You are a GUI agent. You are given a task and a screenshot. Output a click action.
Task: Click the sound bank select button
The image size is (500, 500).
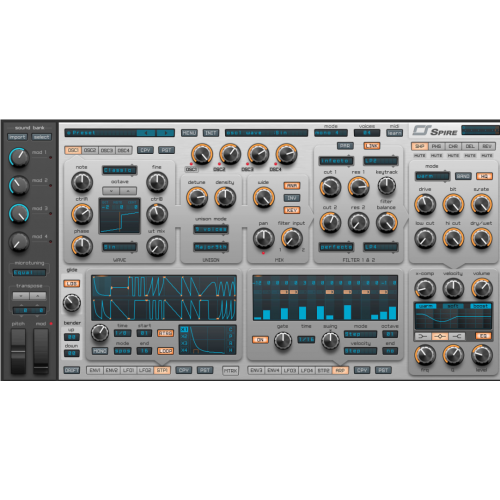[x=41, y=137]
